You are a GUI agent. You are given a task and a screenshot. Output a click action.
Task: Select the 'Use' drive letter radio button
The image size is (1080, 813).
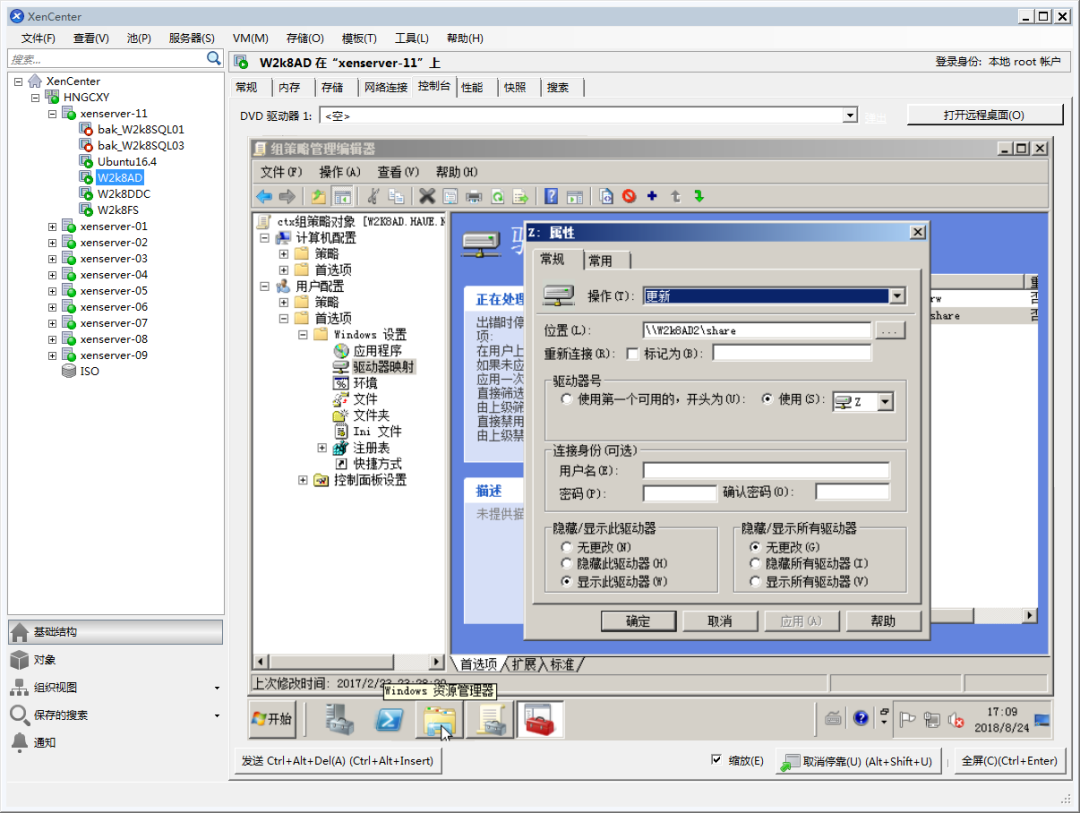(x=767, y=400)
